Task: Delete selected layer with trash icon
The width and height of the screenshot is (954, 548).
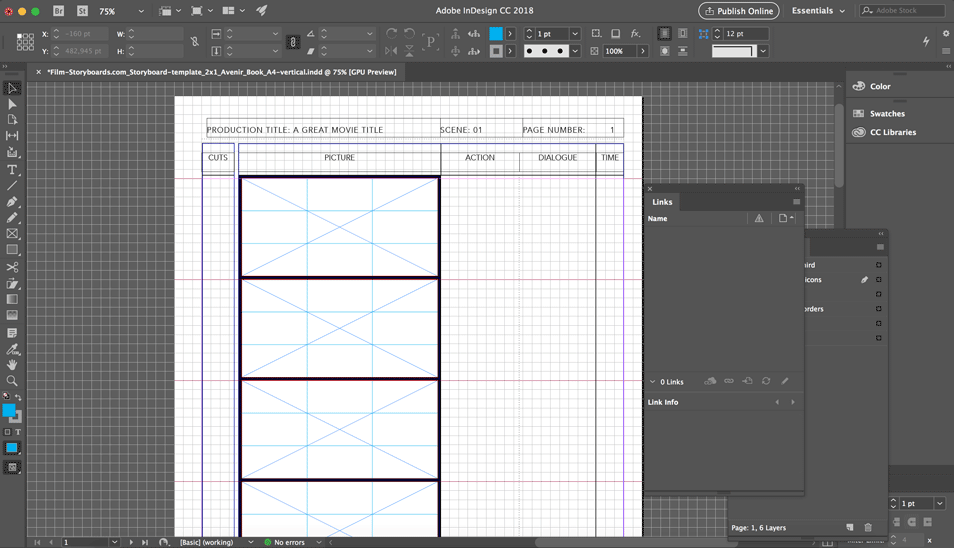Action: point(868,527)
